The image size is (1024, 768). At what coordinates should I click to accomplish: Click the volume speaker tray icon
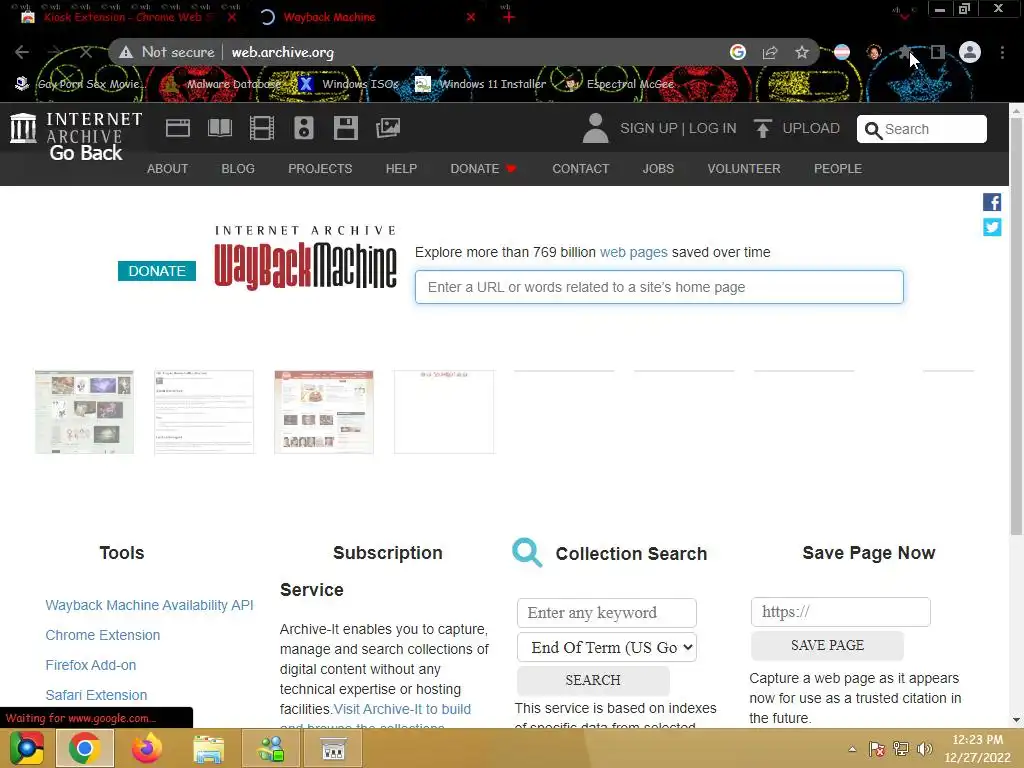924,749
